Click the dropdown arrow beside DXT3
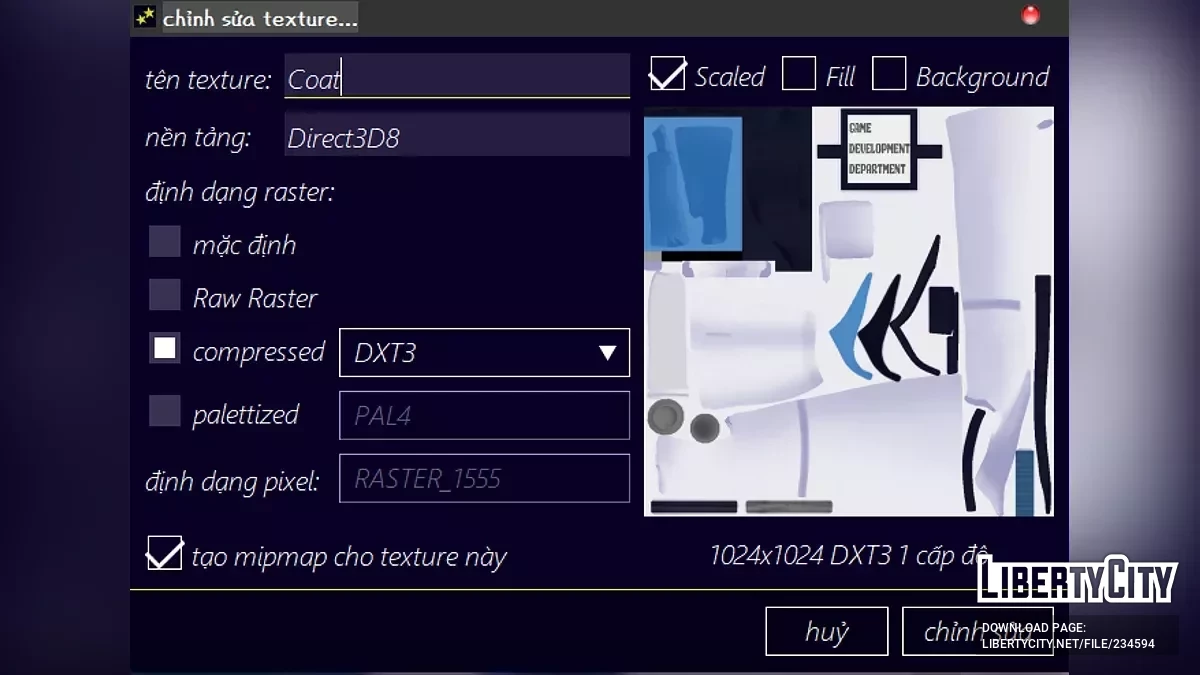The image size is (1200, 675). pyautogui.click(x=606, y=353)
